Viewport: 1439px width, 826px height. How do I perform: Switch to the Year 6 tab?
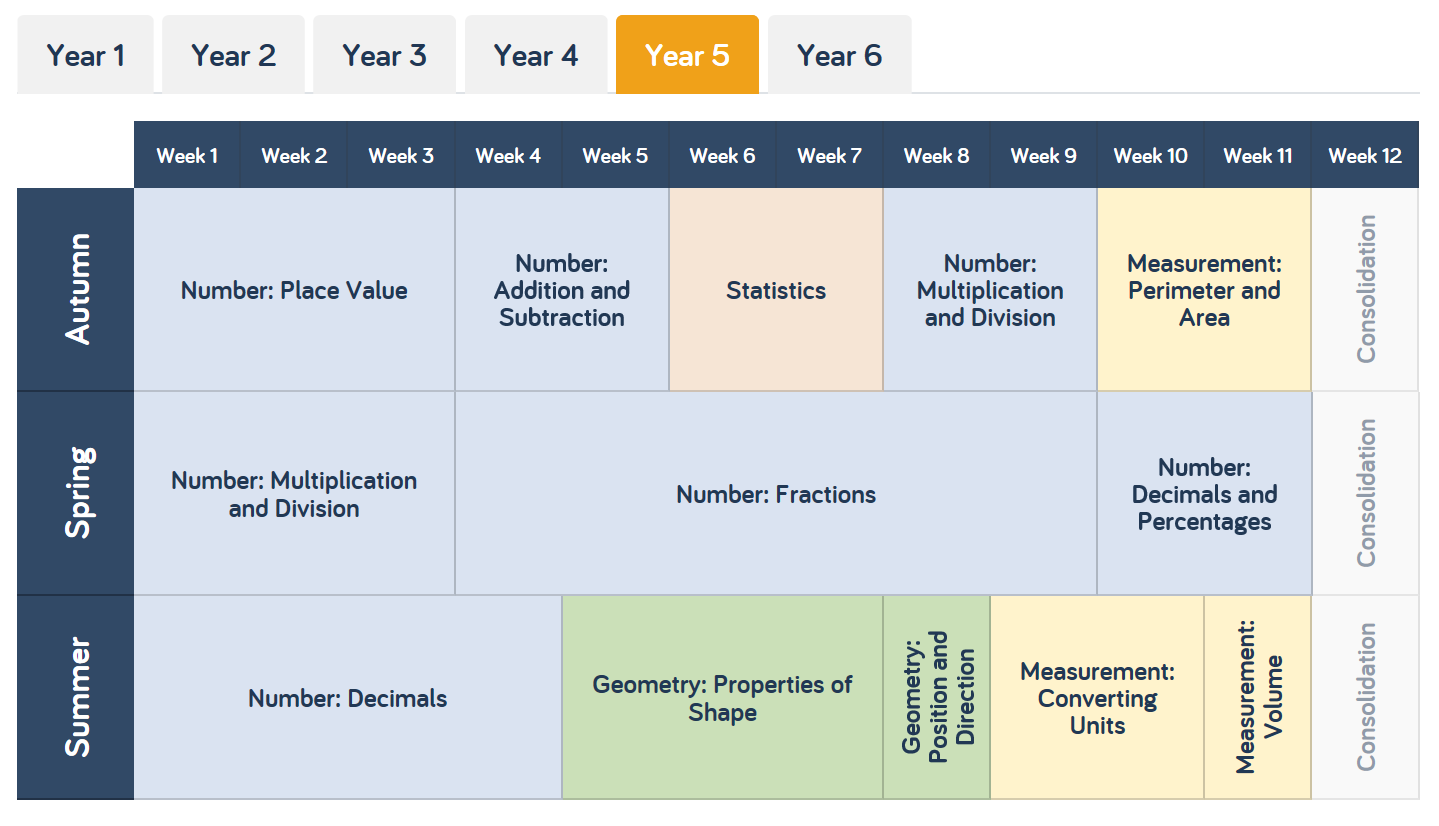pos(838,55)
